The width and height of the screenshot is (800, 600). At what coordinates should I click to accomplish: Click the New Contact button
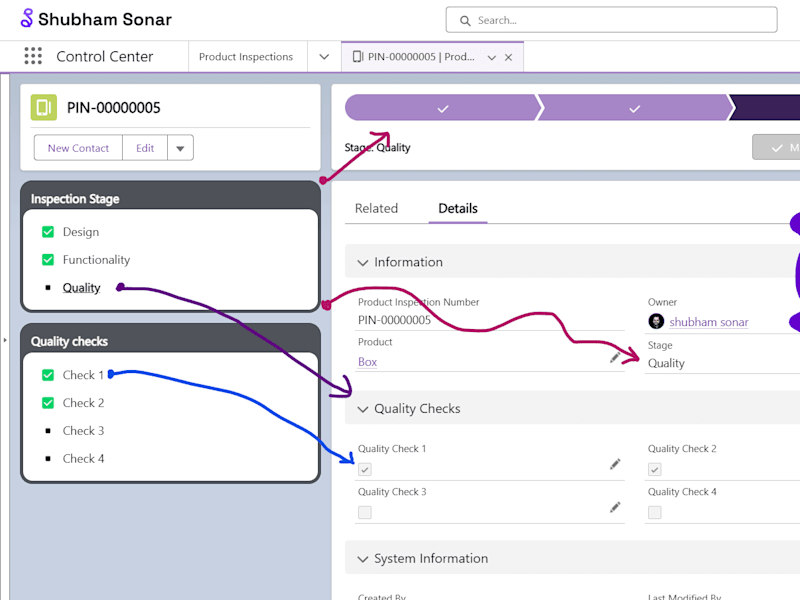click(x=78, y=148)
